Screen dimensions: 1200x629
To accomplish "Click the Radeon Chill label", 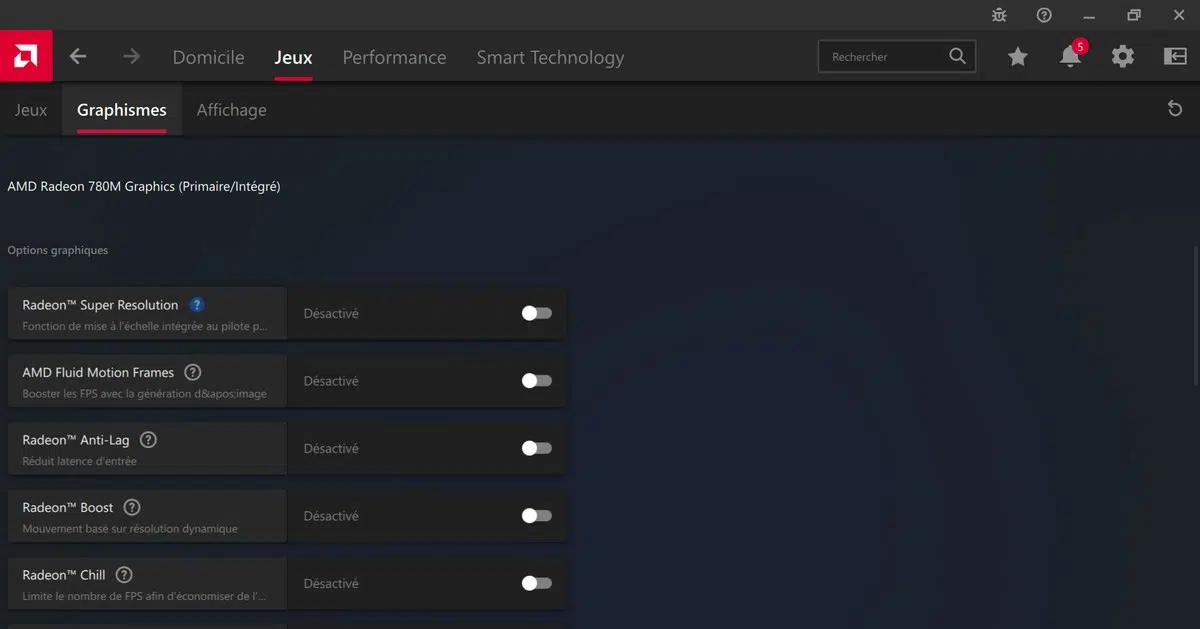I will [x=64, y=575].
